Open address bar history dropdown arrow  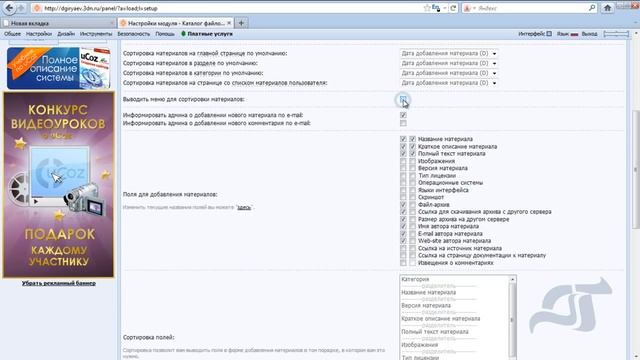[x=444, y=8]
